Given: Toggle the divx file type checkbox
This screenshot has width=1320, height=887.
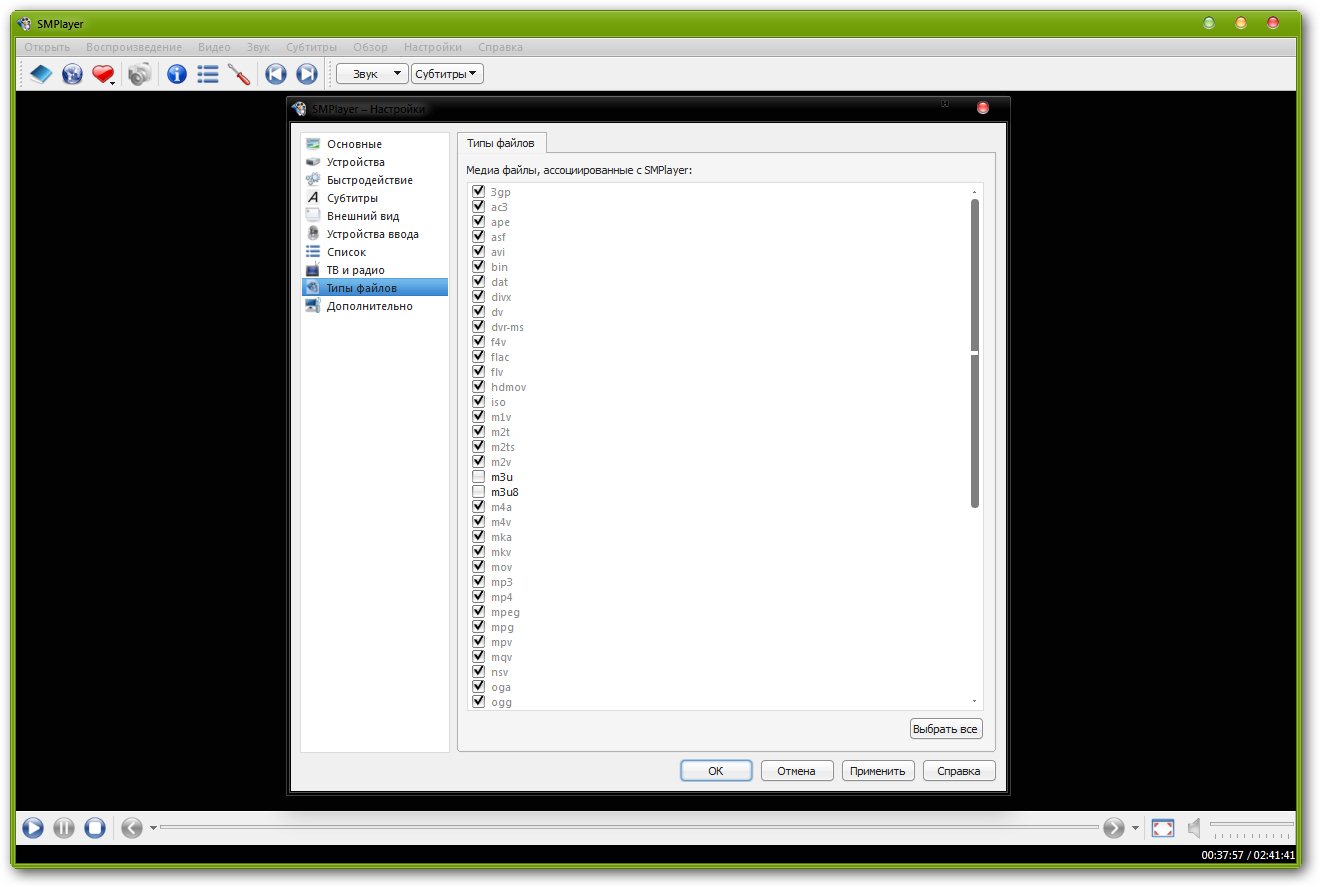Looking at the screenshot, I should click(x=479, y=296).
